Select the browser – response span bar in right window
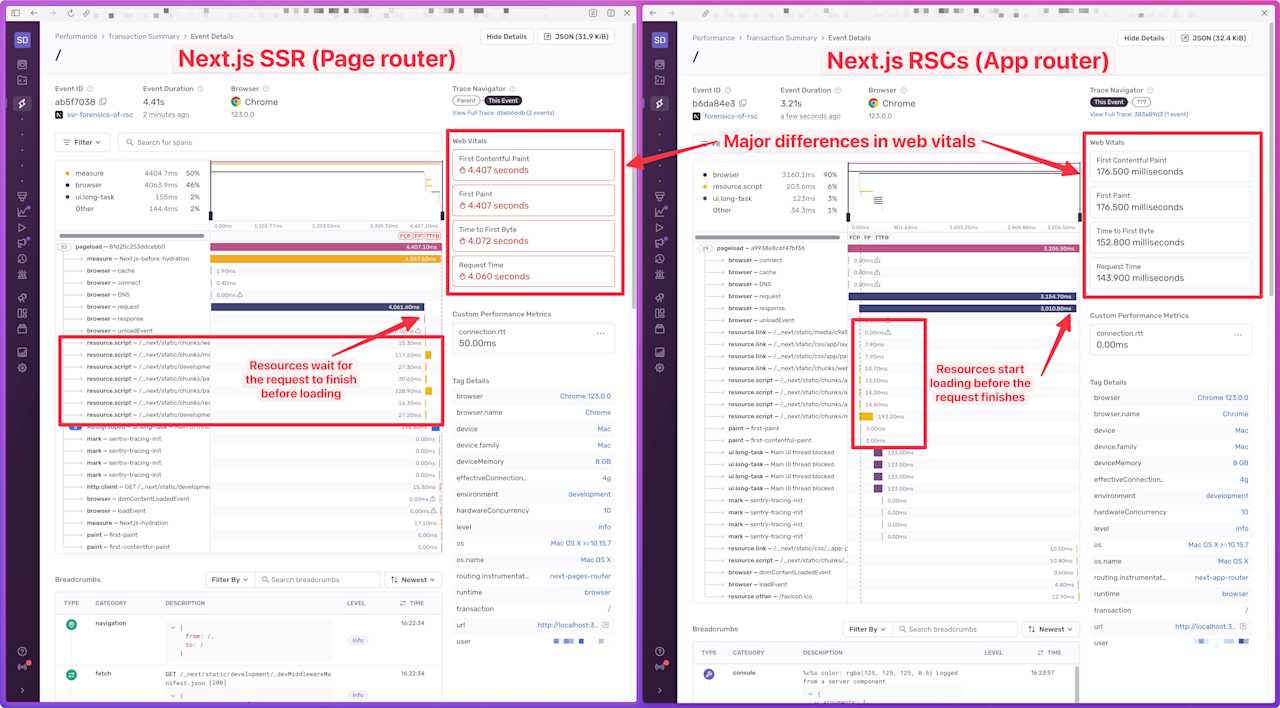This screenshot has width=1280, height=708. (x=968, y=308)
